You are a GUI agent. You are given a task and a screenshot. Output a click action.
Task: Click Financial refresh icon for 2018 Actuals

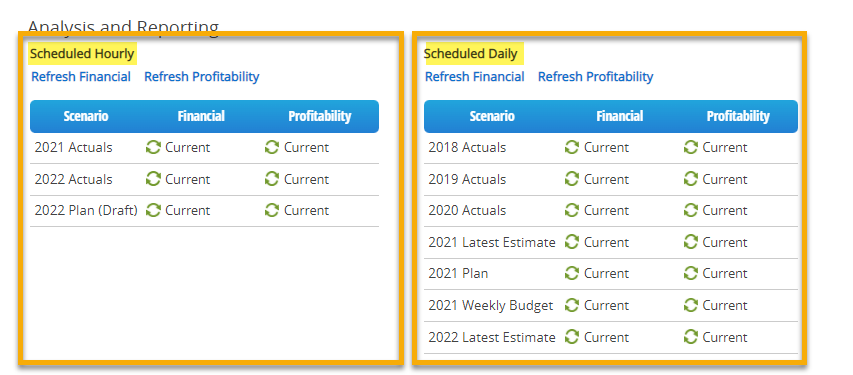pos(572,147)
